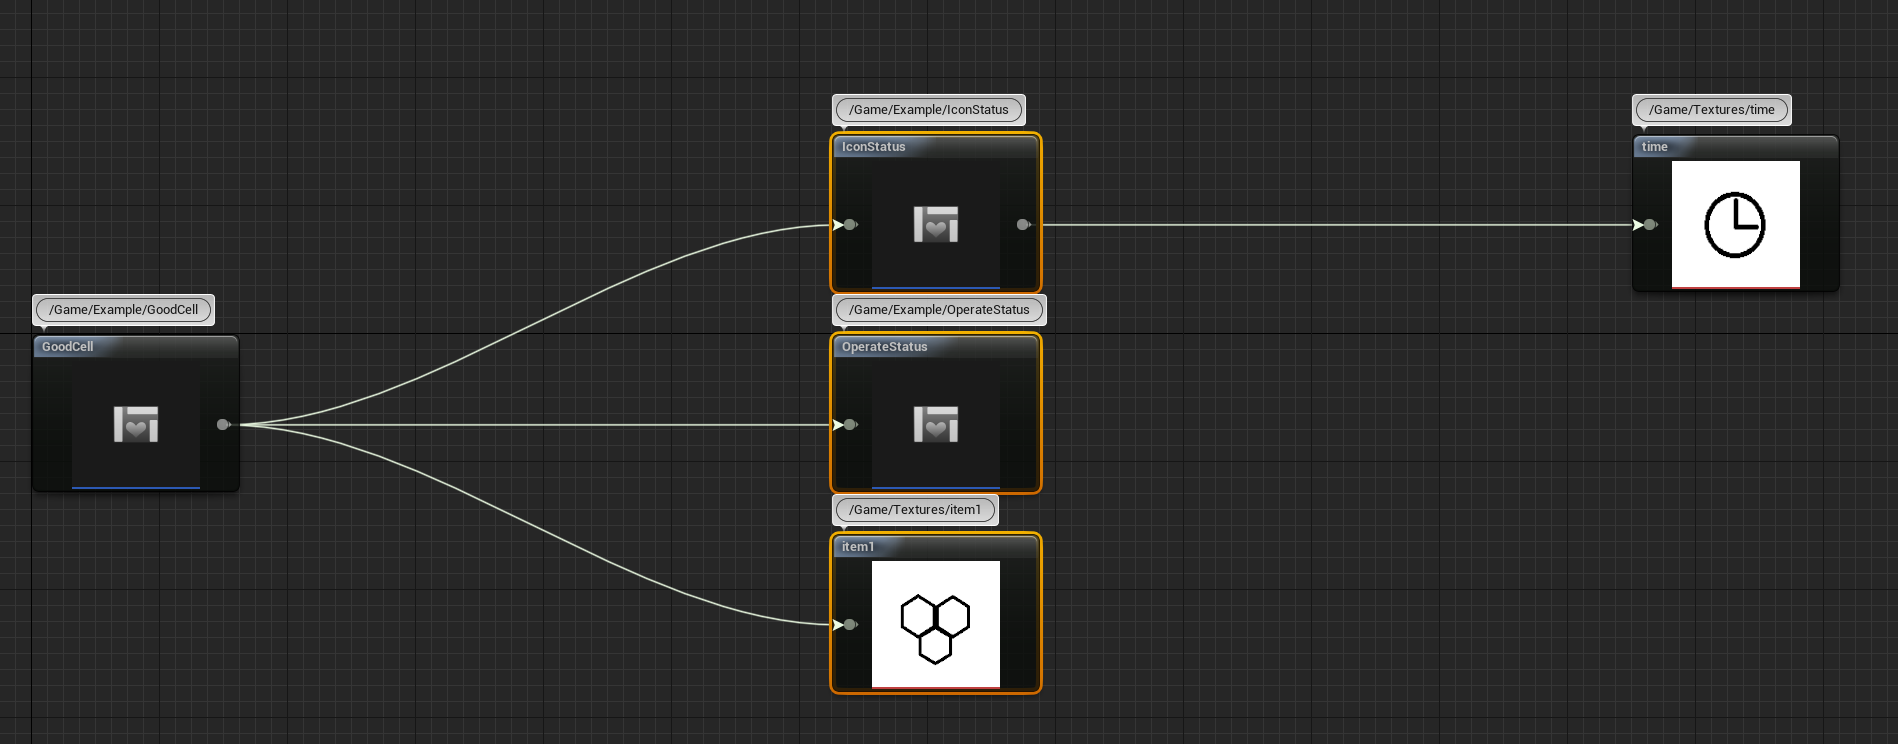1898x744 pixels.
Task: Click the IconStatus node output pin
Action: pos(1023,224)
